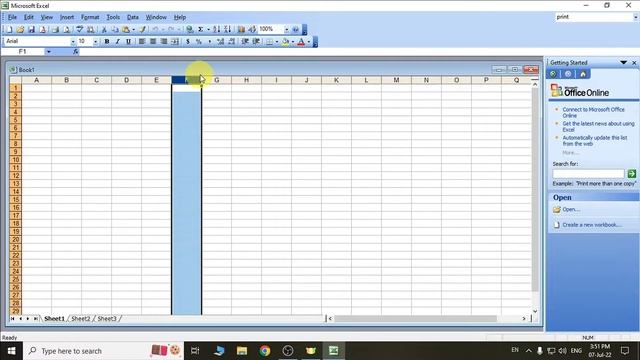Click the Decrease Indent icon
Viewport: 640px width, 360px height.
click(245, 41)
